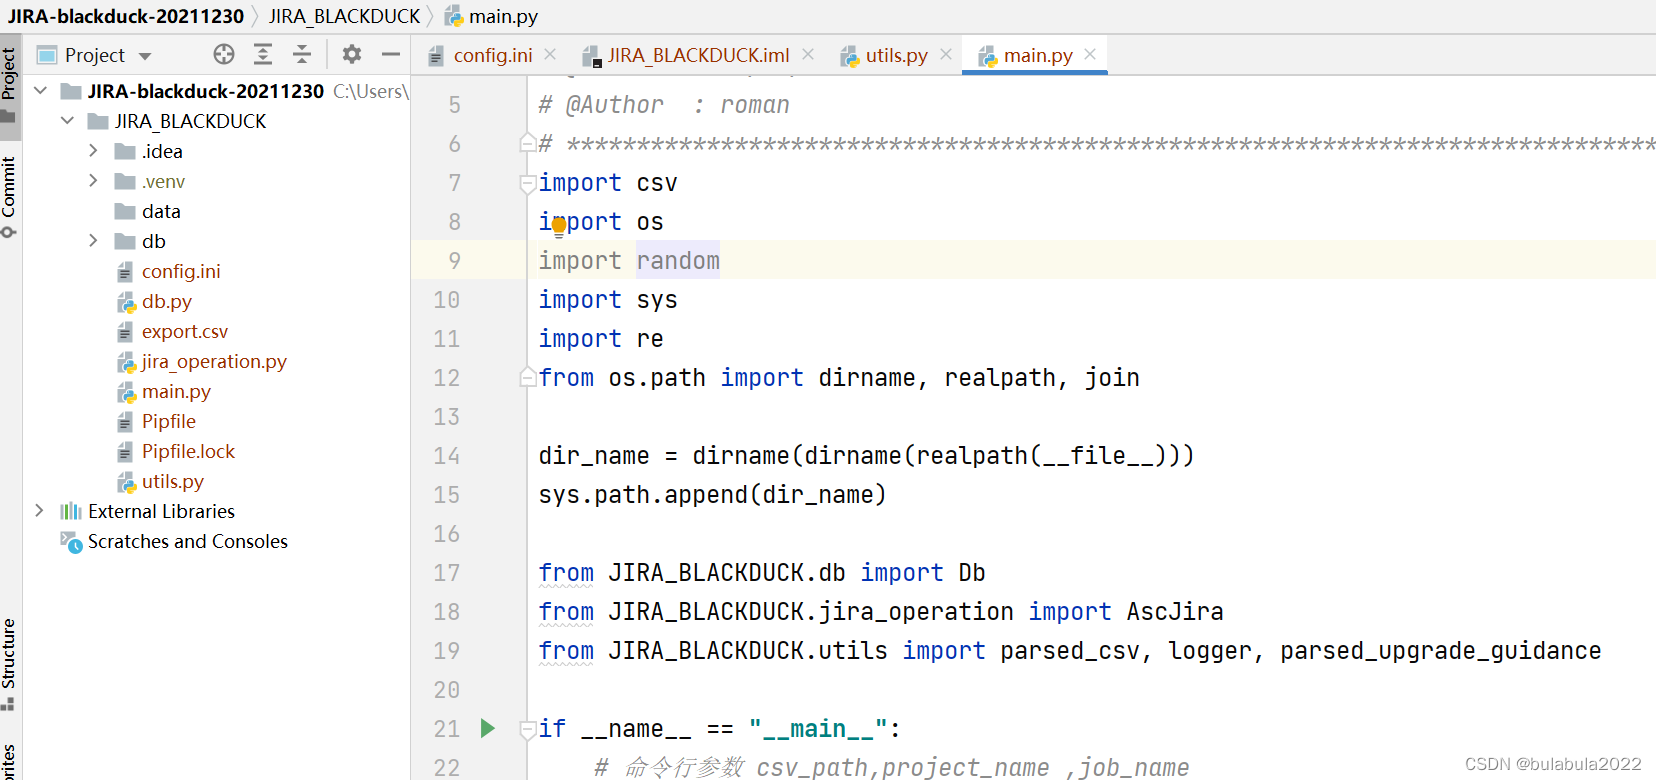Click 'AscJira' import name on line 18
1656x780 pixels.
[x=1175, y=612]
